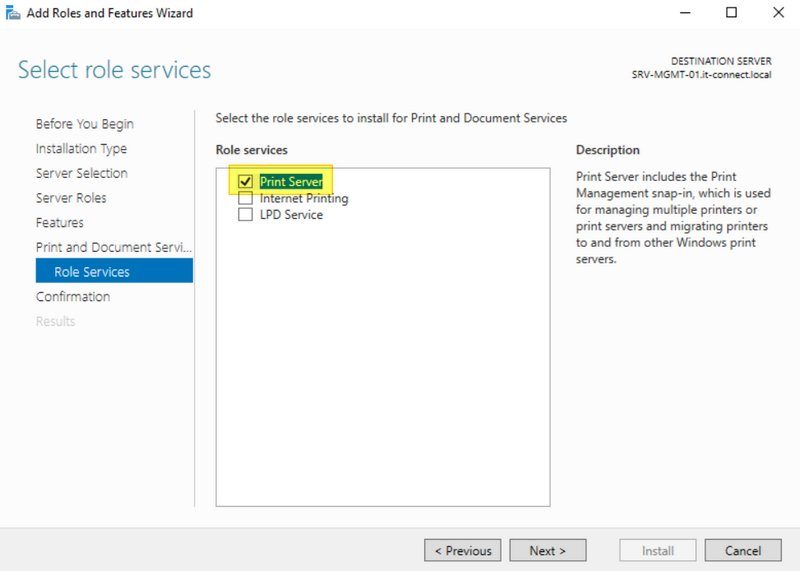This screenshot has height=571, width=800.
Task: Minimize the wizard window
Action: tap(684, 13)
